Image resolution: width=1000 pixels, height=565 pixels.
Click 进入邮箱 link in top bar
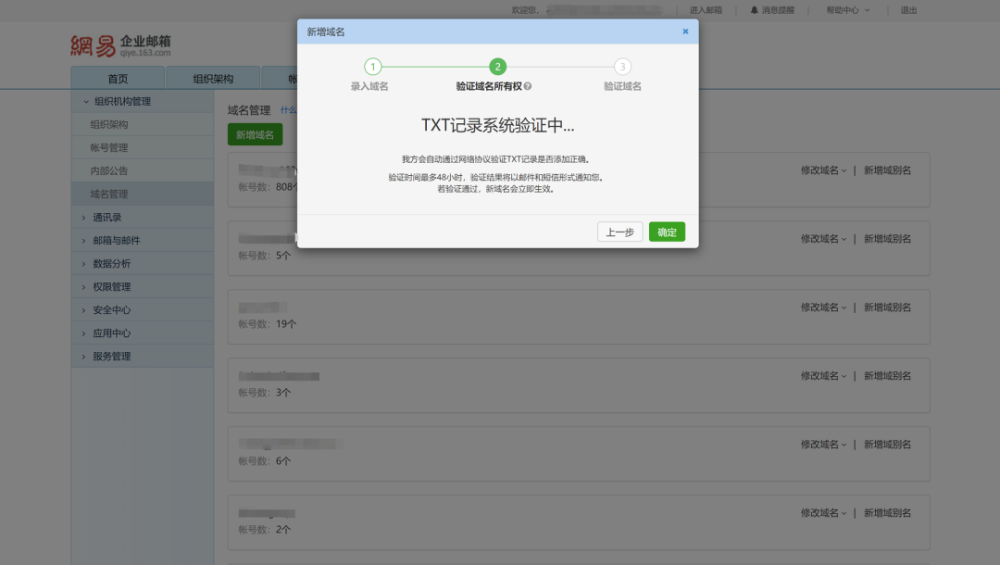tap(705, 10)
